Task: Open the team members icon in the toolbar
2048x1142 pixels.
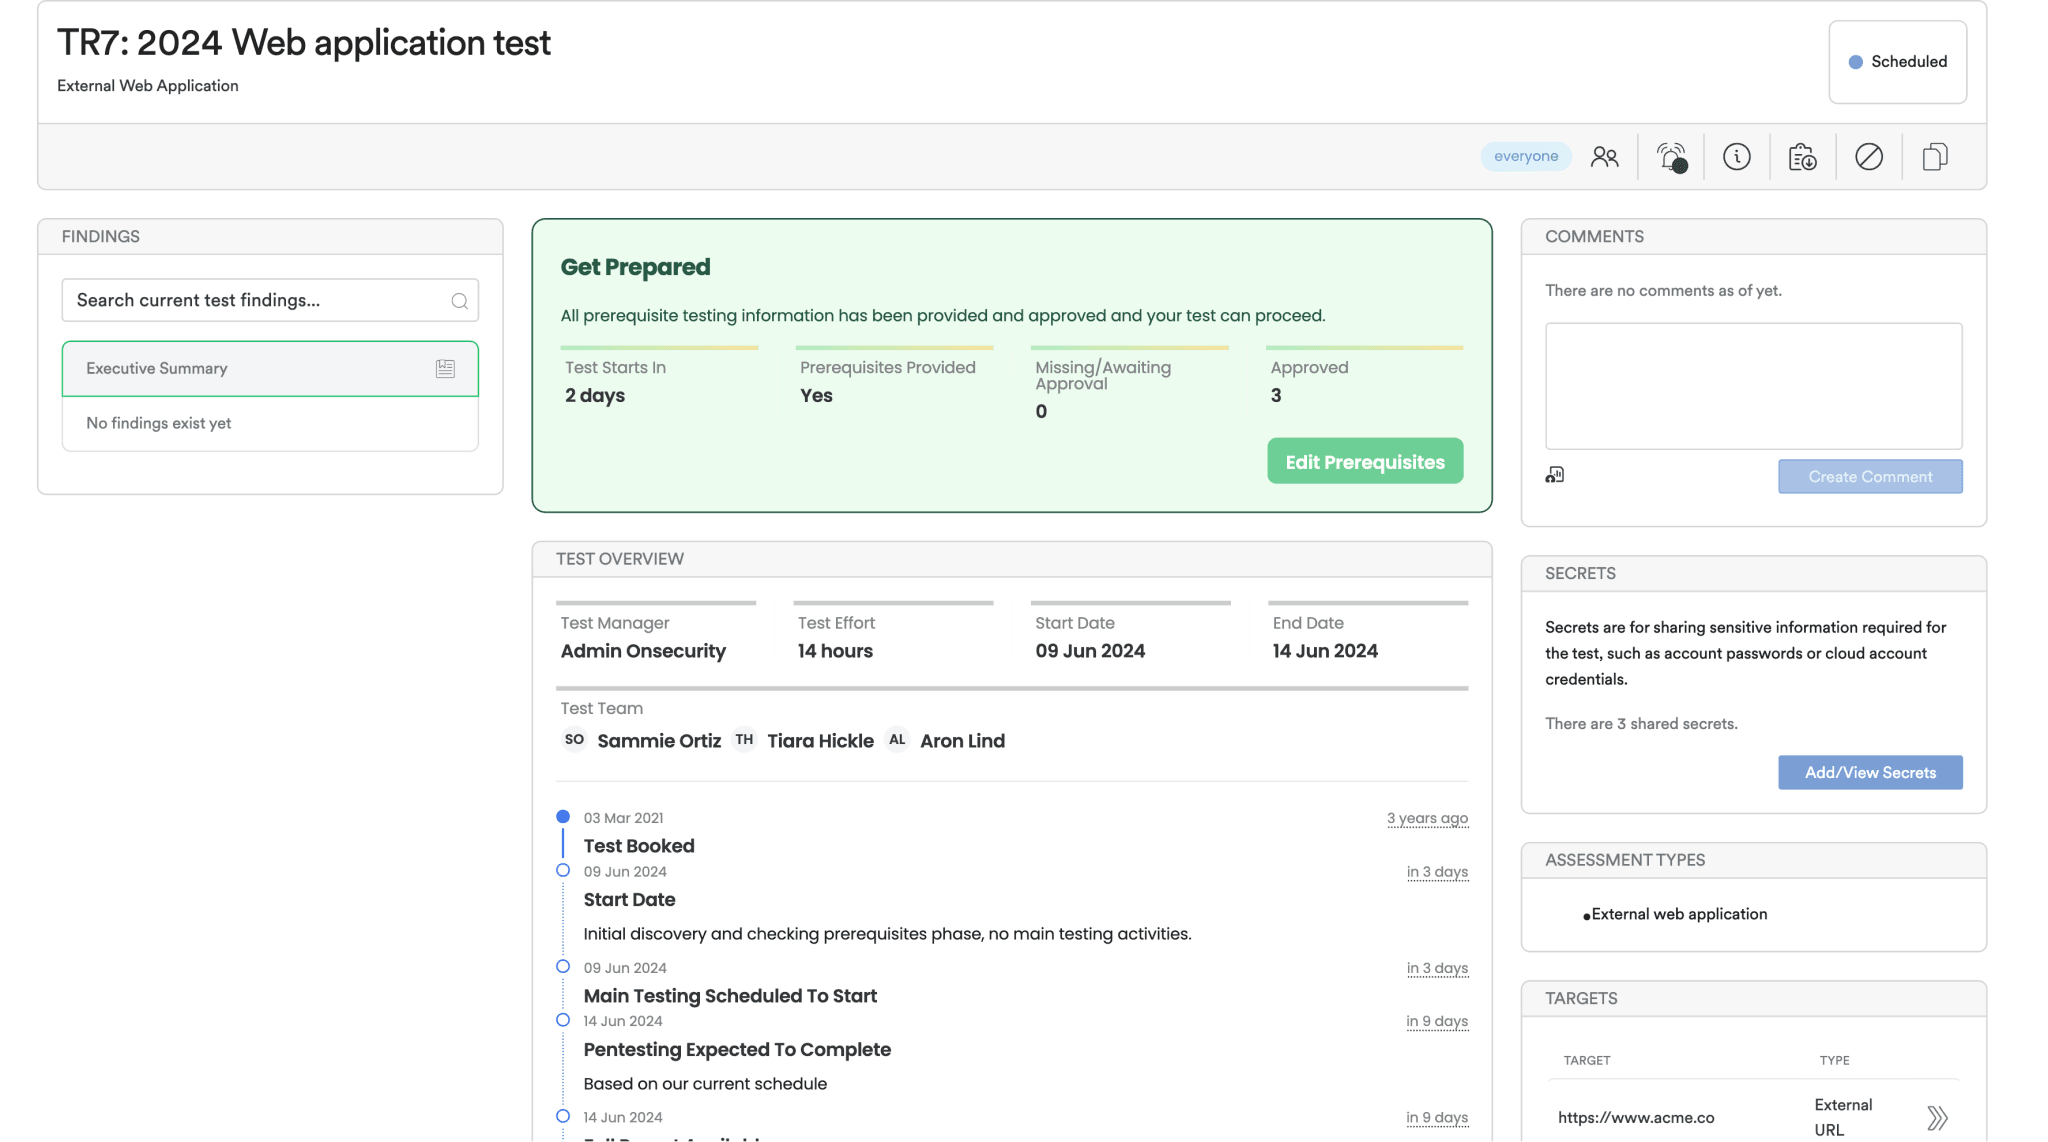Action: pos(1605,156)
